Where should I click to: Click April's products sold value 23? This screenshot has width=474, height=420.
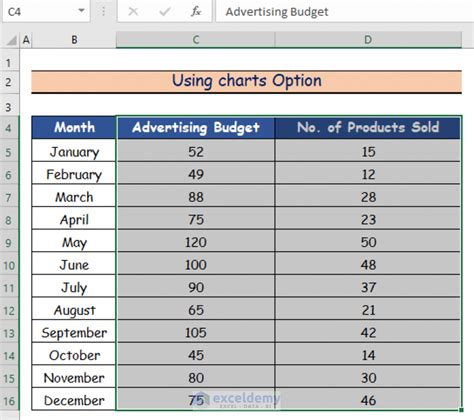tap(368, 220)
